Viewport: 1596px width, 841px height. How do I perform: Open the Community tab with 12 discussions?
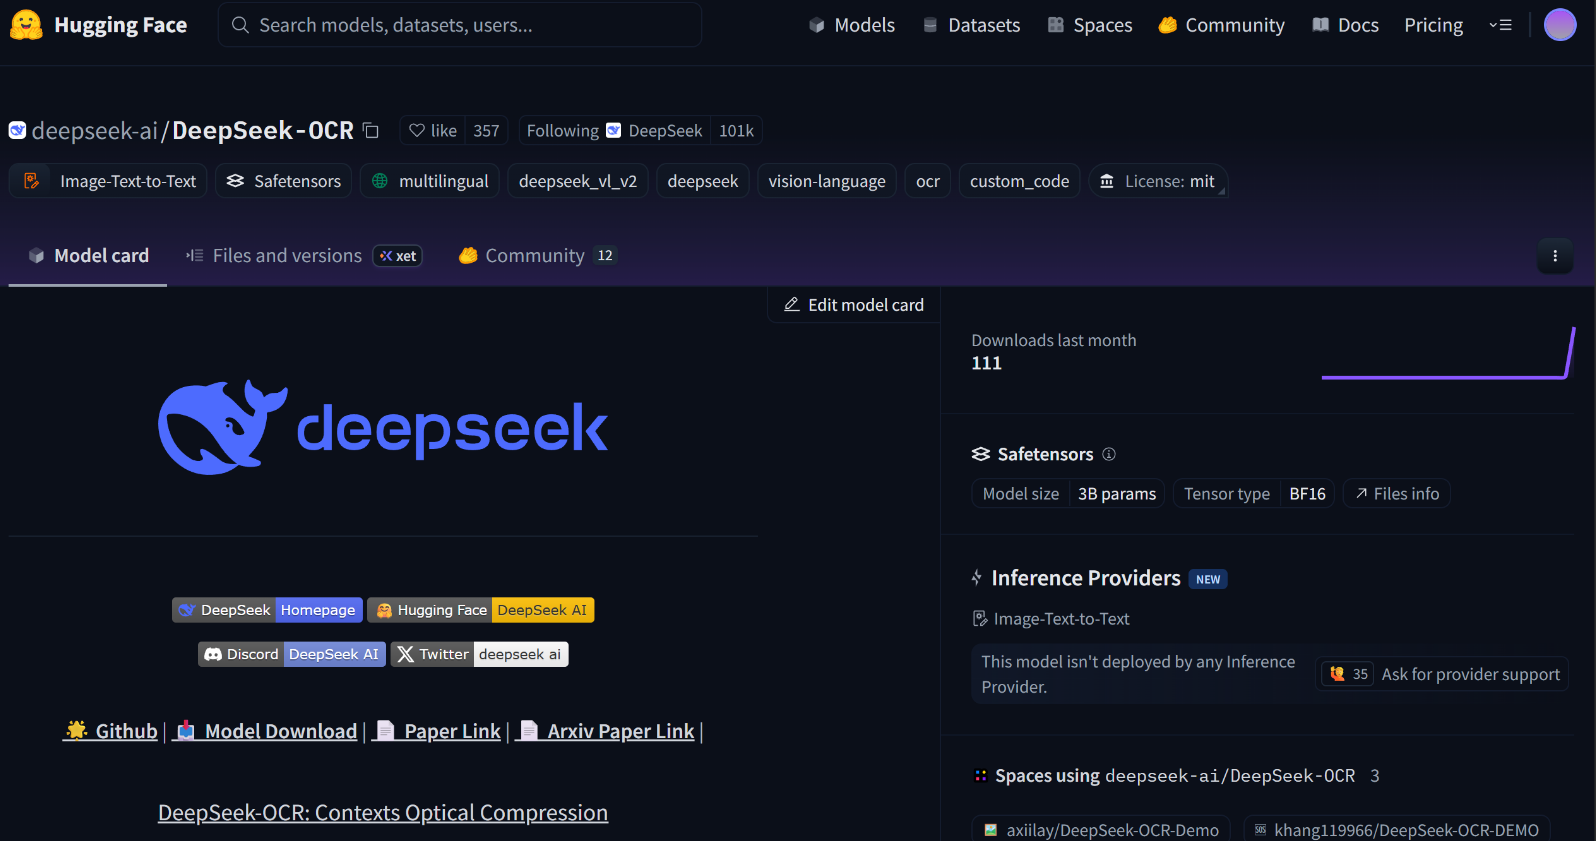pyautogui.click(x=536, y=256)
